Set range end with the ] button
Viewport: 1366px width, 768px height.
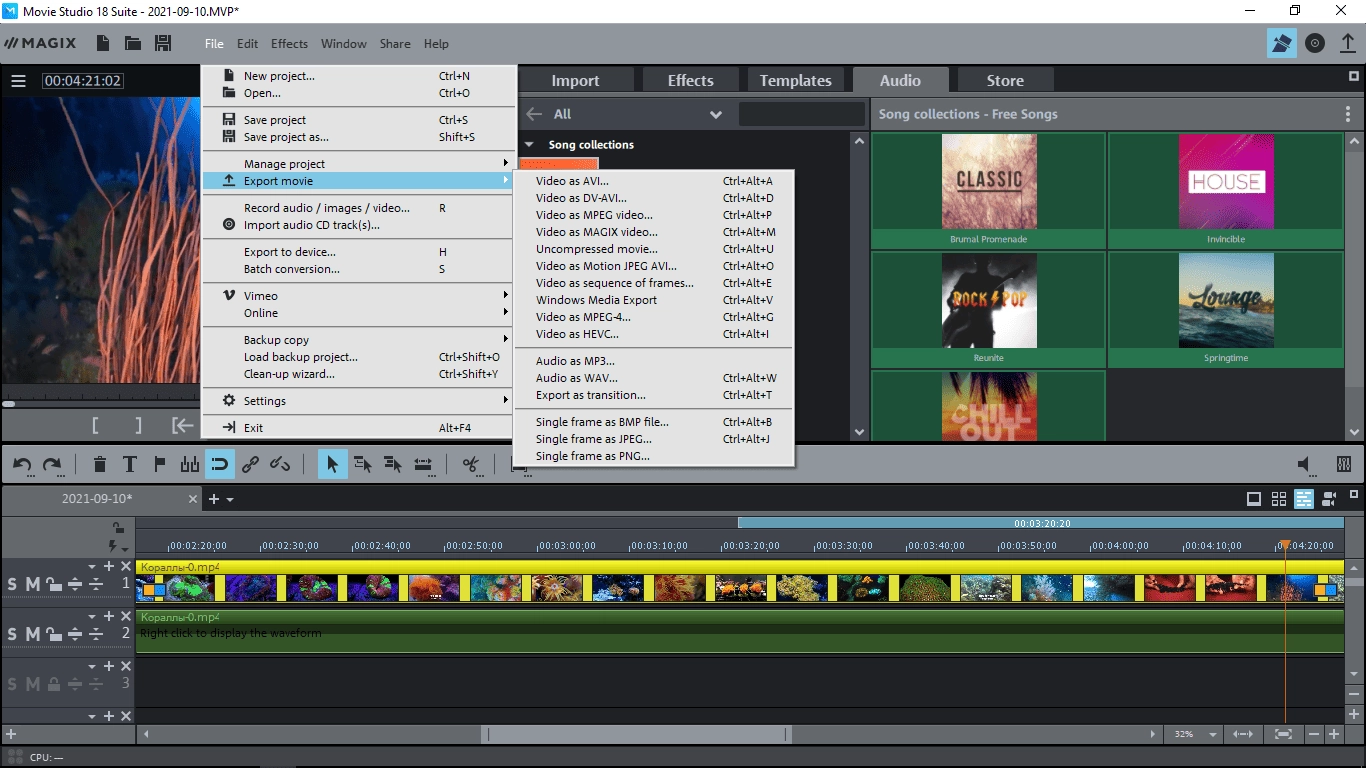[138, 426]
